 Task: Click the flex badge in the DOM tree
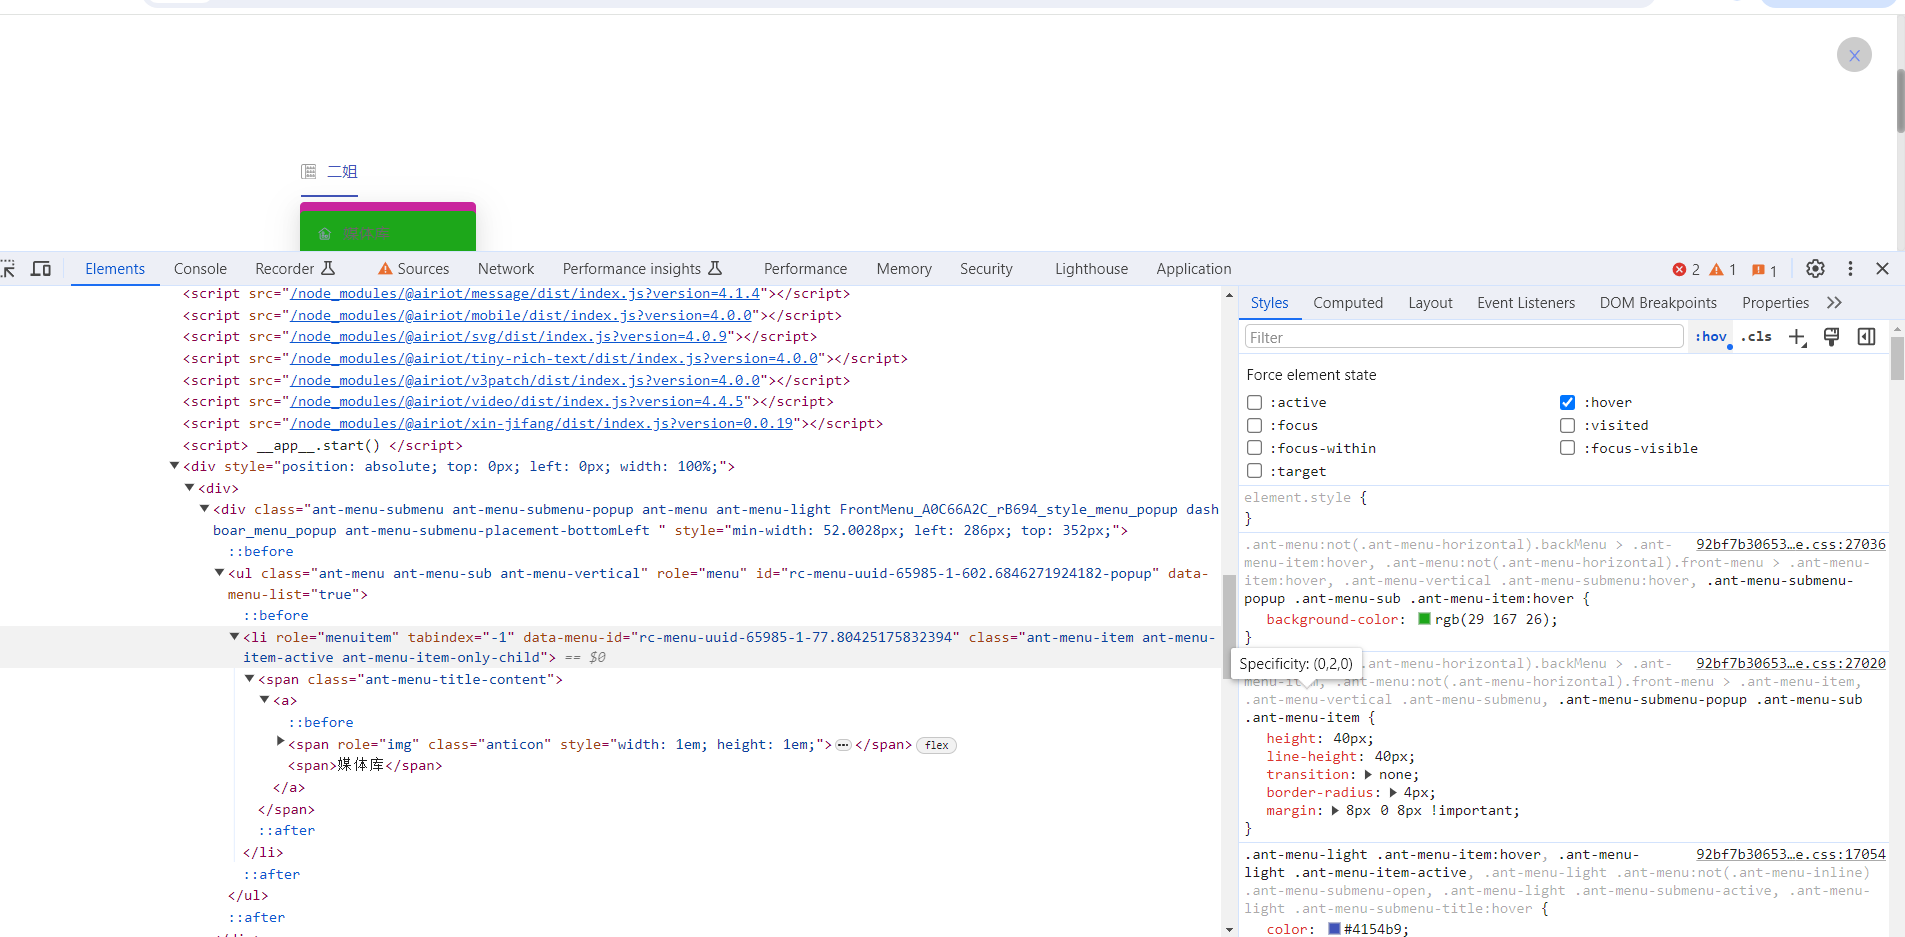pos(937,745)
